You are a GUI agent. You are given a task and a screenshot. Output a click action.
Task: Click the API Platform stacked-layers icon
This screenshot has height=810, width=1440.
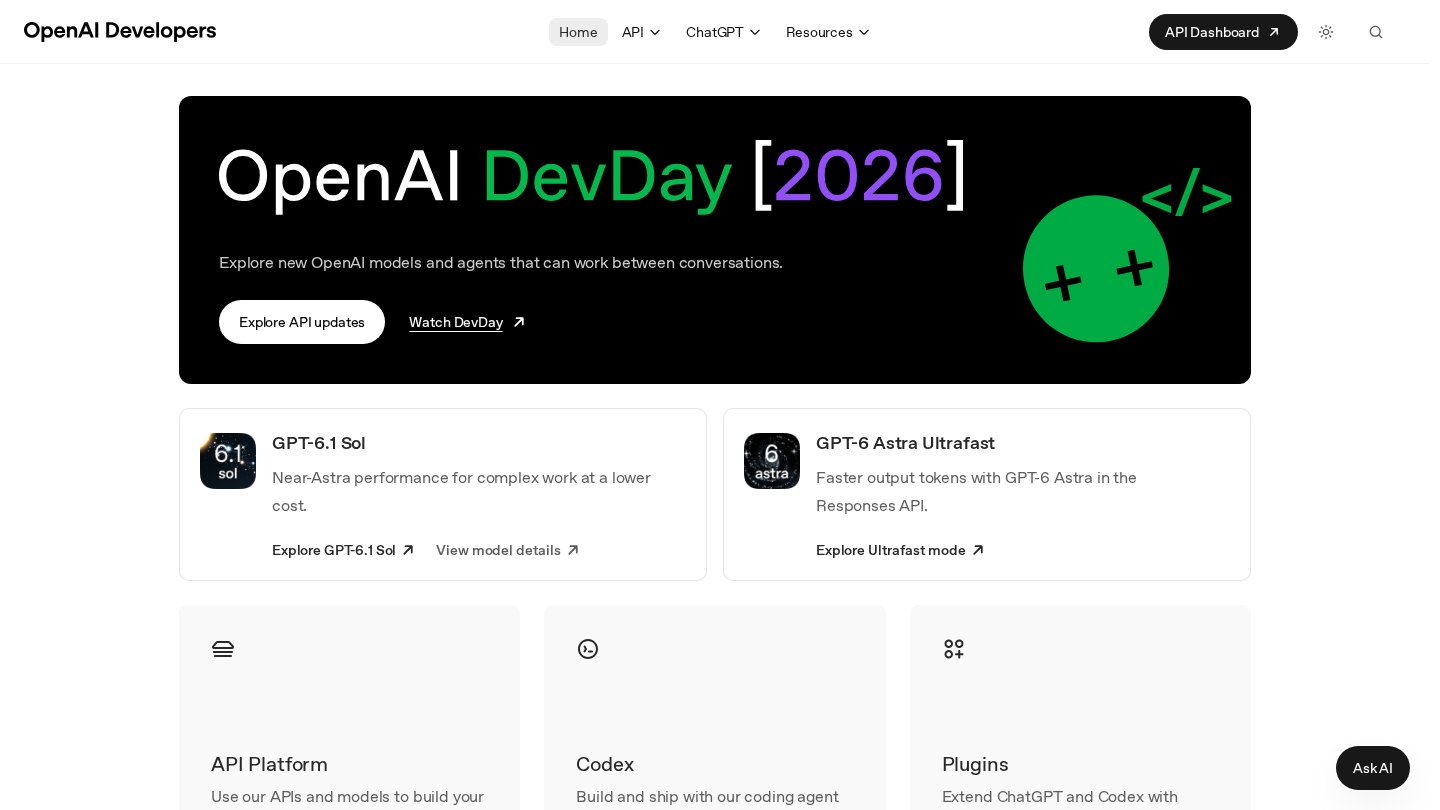pyautogui.click(x=223, y=649)
